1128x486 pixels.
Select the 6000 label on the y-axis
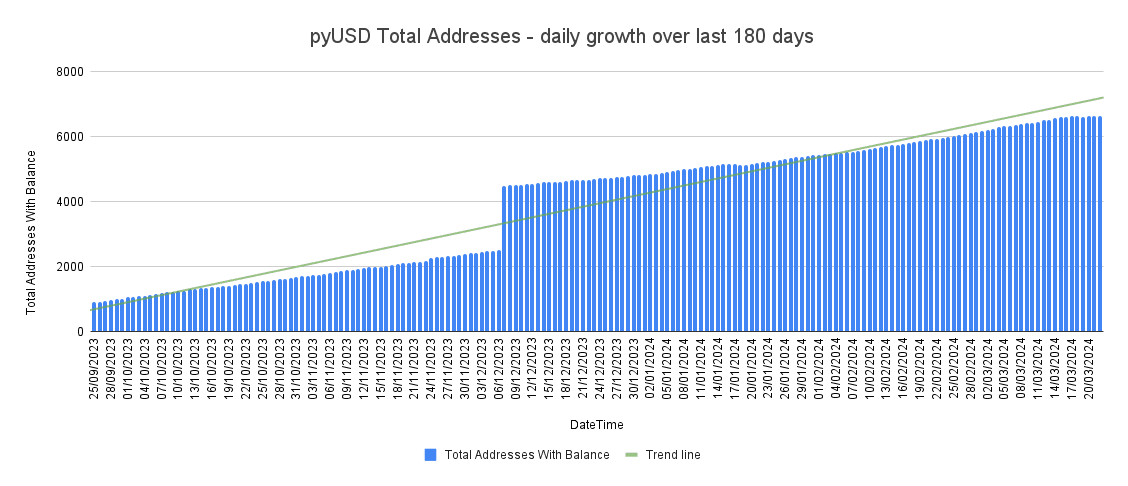(x=69, y=137)
